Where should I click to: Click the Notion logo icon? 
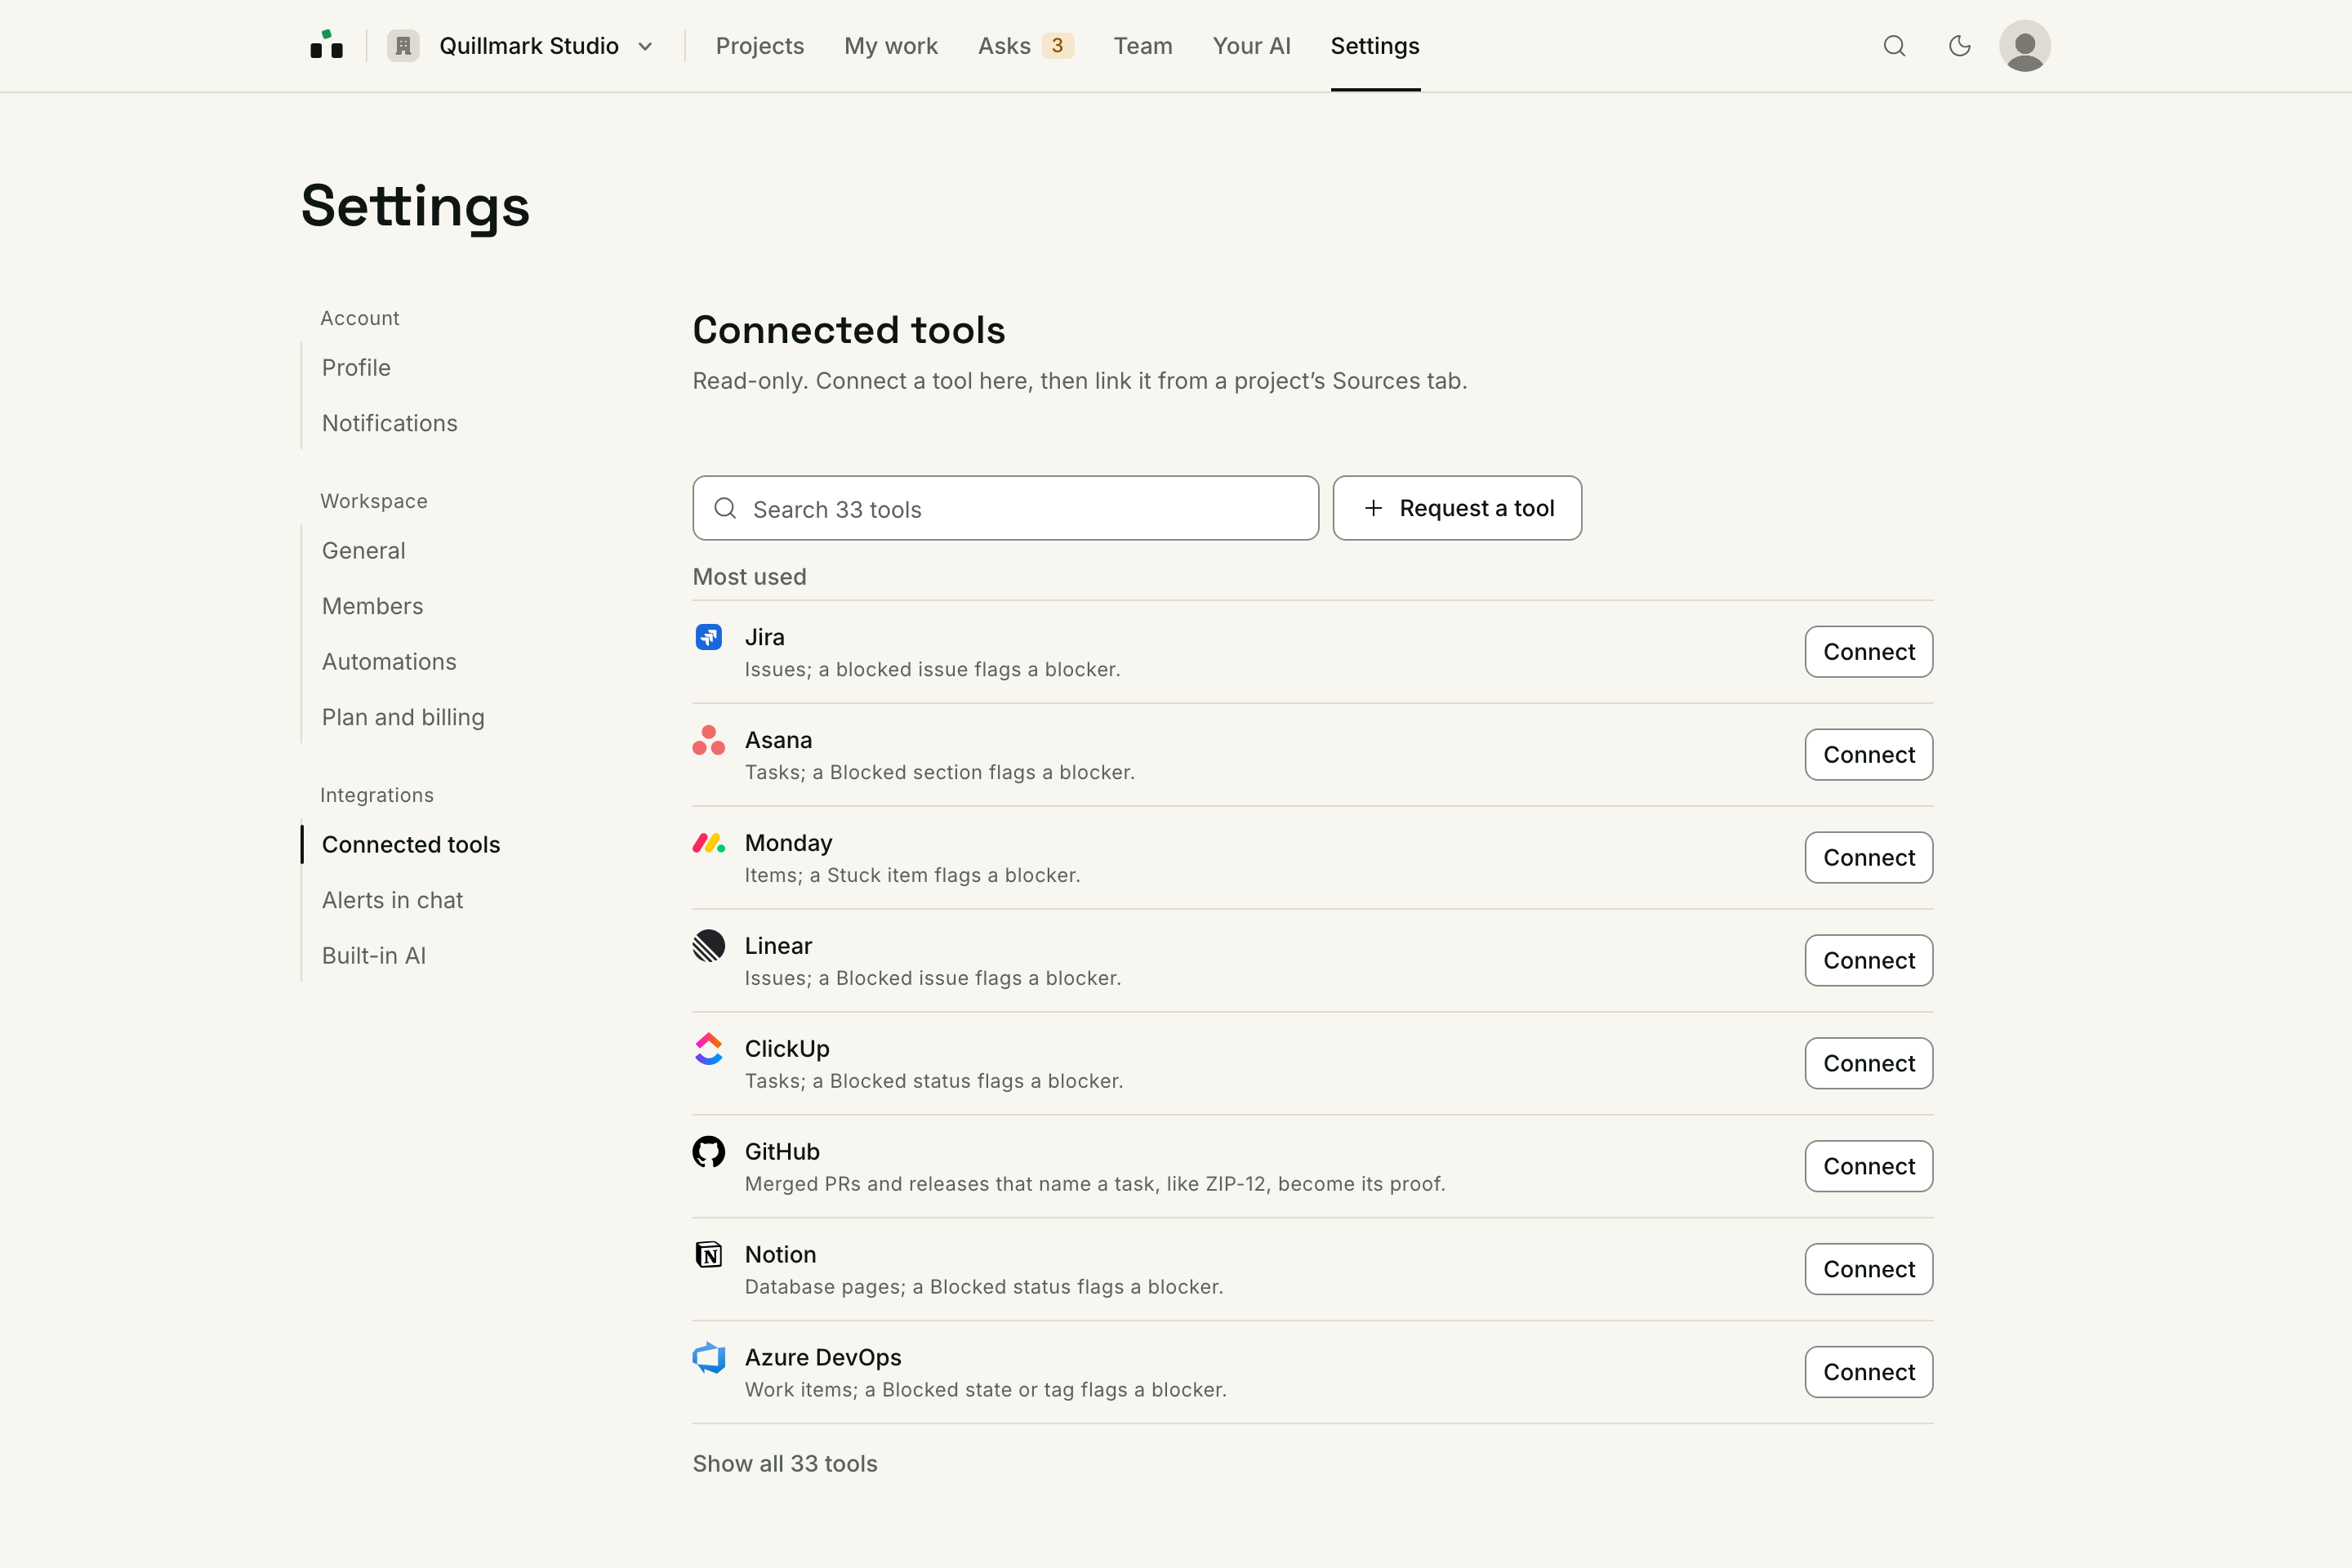[708, 1254]
